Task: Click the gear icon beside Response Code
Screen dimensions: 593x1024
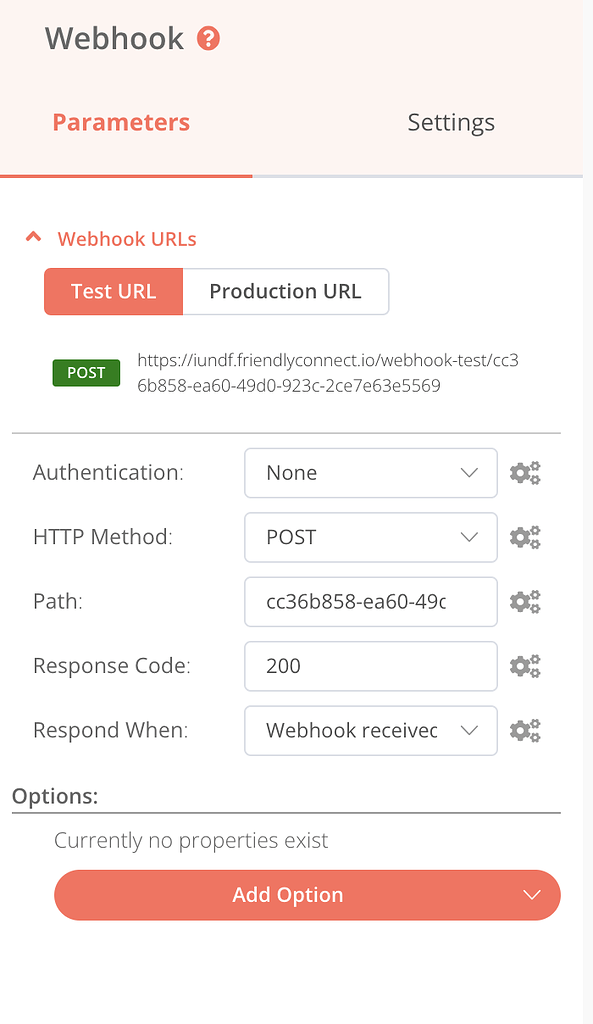Action: pos(525,666)
